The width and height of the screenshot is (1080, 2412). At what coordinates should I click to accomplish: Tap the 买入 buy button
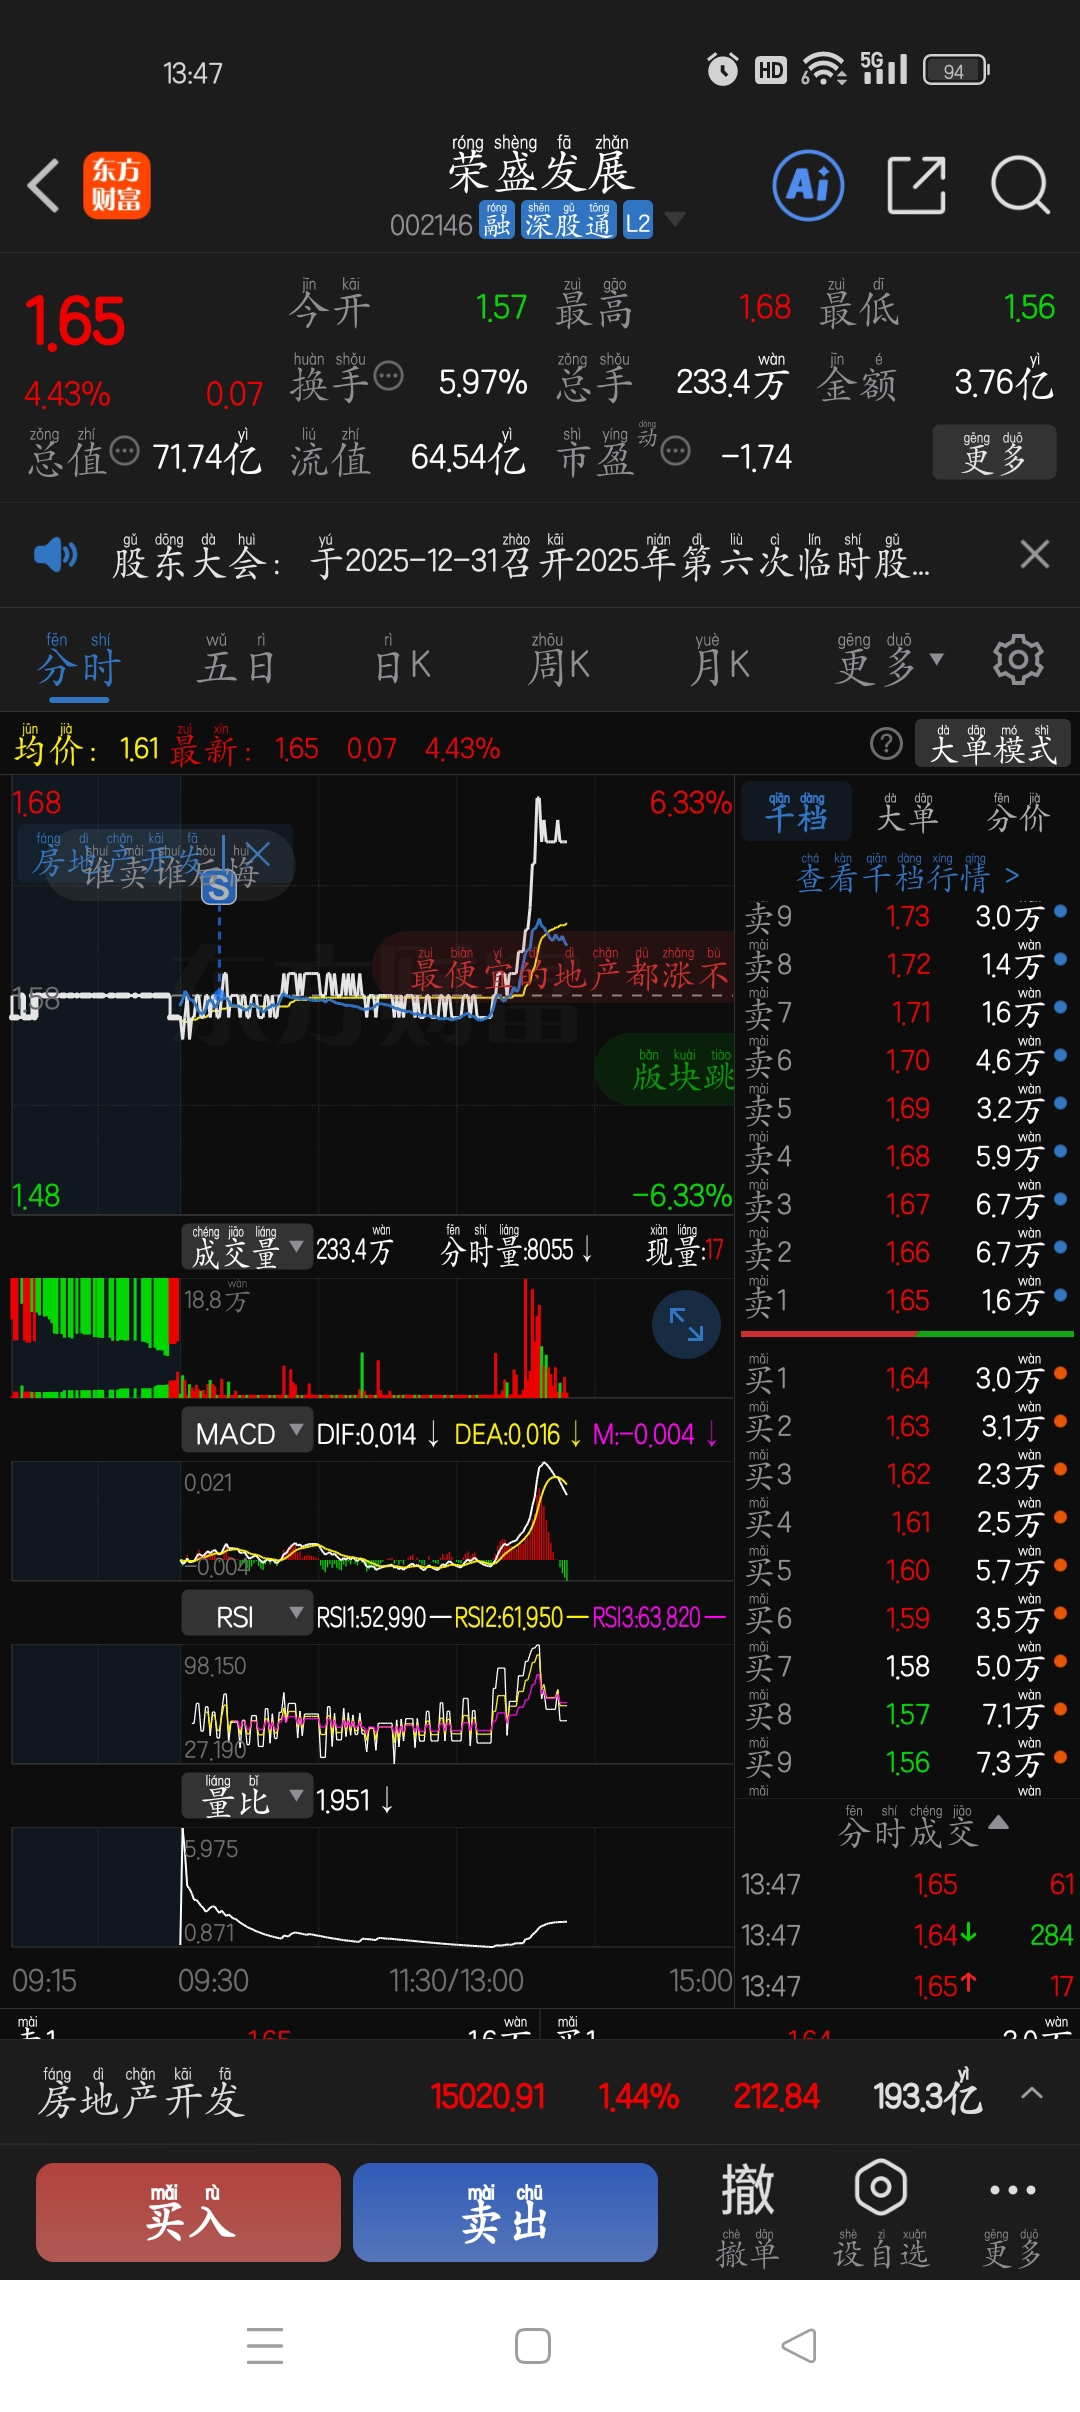point(189,2212)
